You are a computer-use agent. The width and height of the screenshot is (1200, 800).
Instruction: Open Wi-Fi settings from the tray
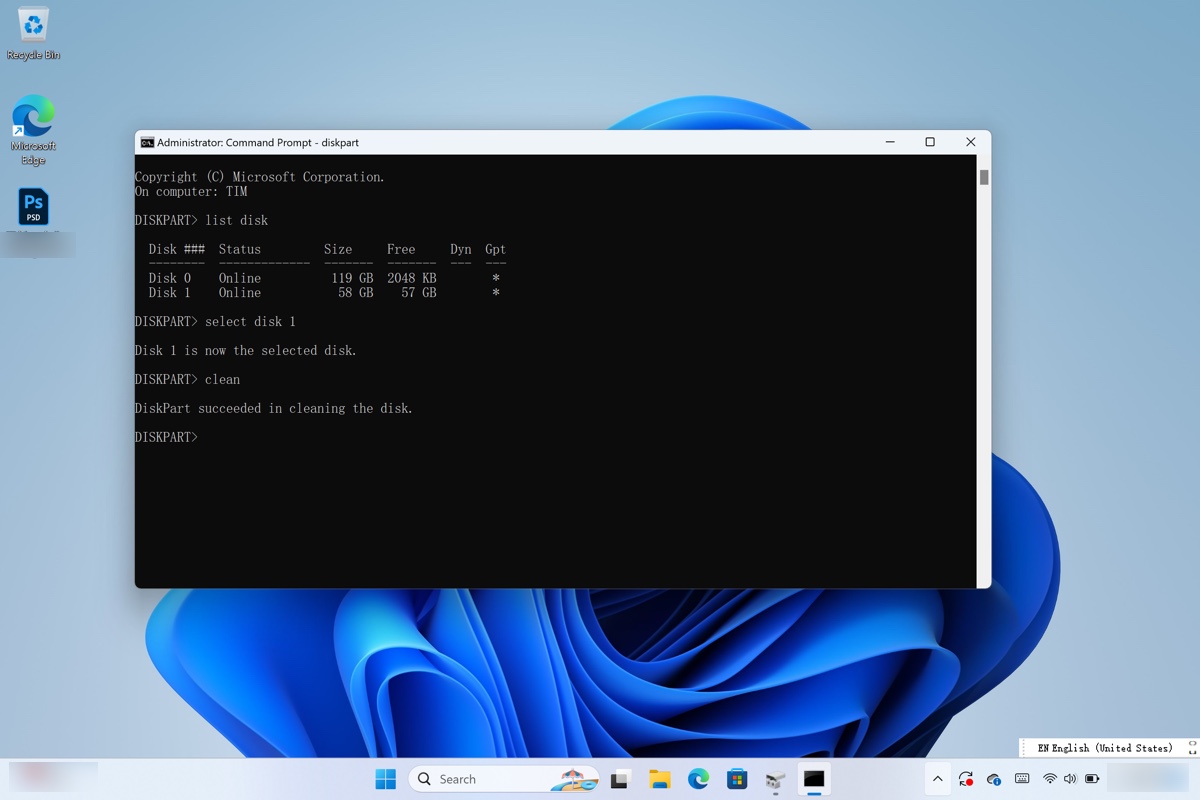[1050, 778]
